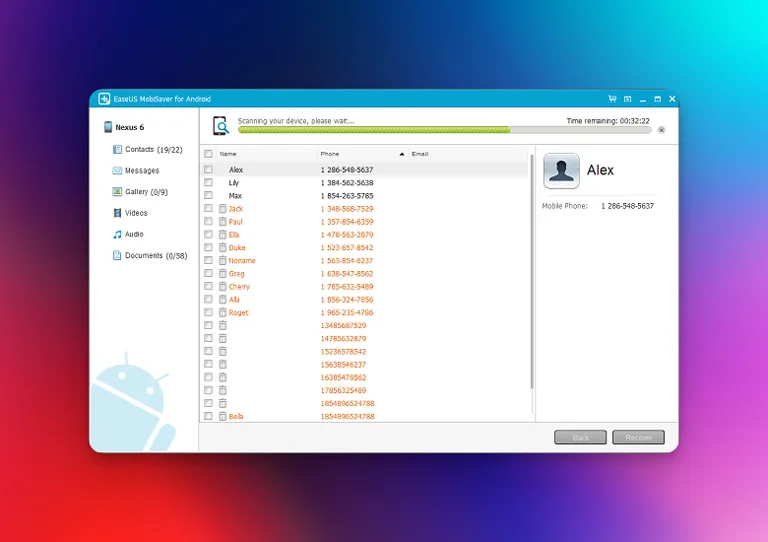Screen dimensions: 768x542
Task: Click the Nexus 6 phone icon
Action: (108, 127)
